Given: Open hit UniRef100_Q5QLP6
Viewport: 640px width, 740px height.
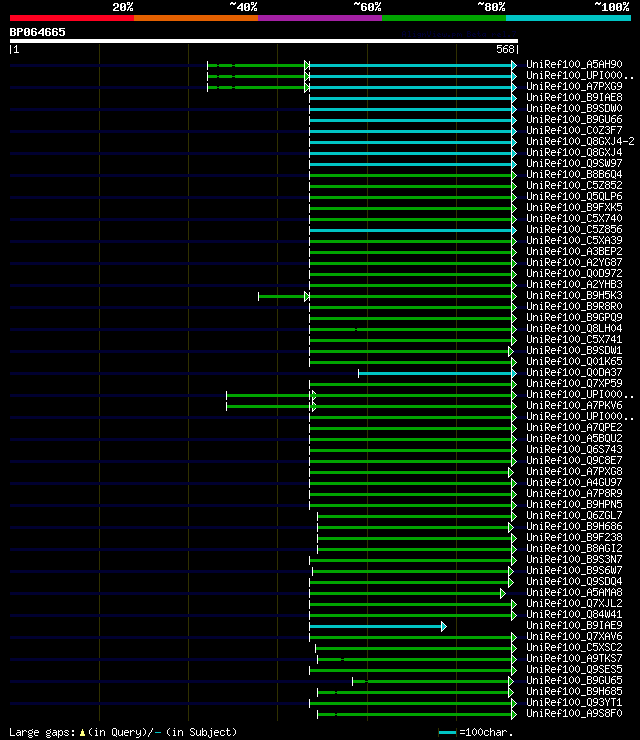Looking at the screenshot, I should [x=574, y=196].
